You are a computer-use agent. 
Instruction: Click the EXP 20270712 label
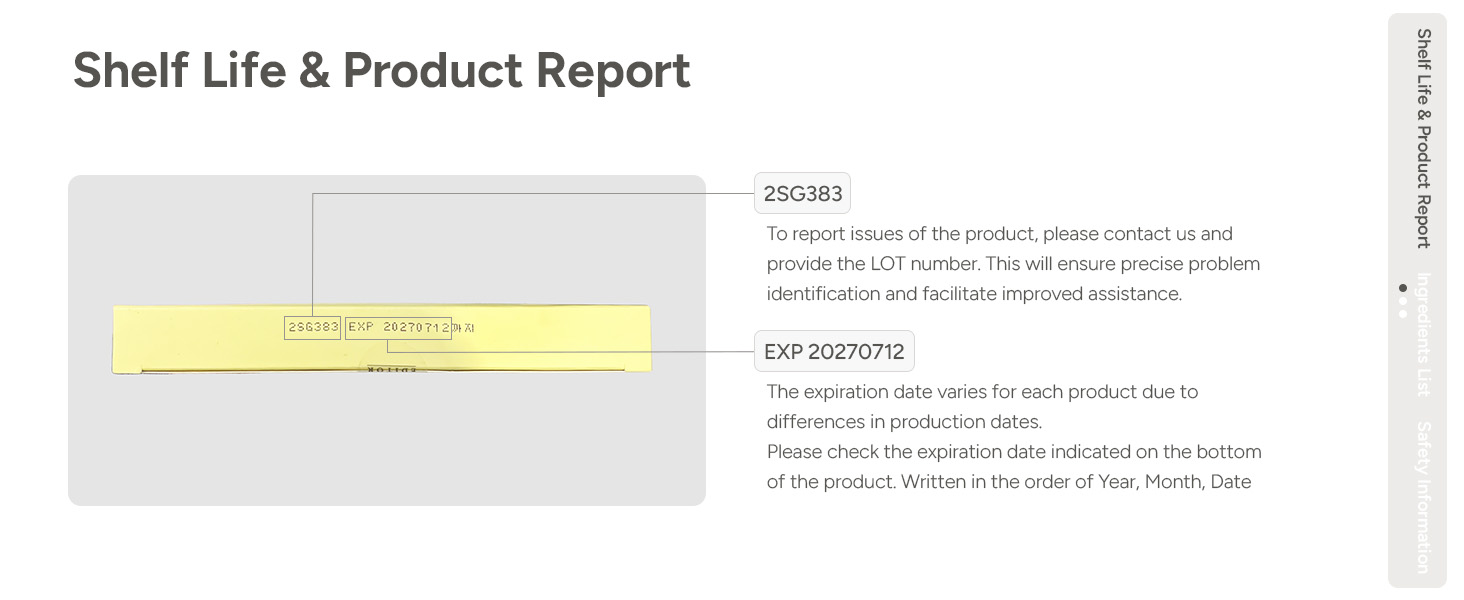click(x=834, y=352)
